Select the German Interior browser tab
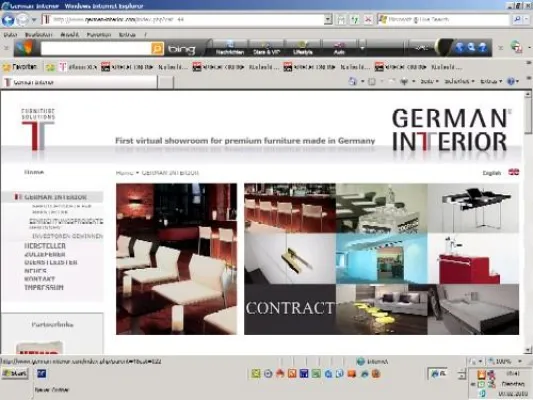 pos(80,82)
